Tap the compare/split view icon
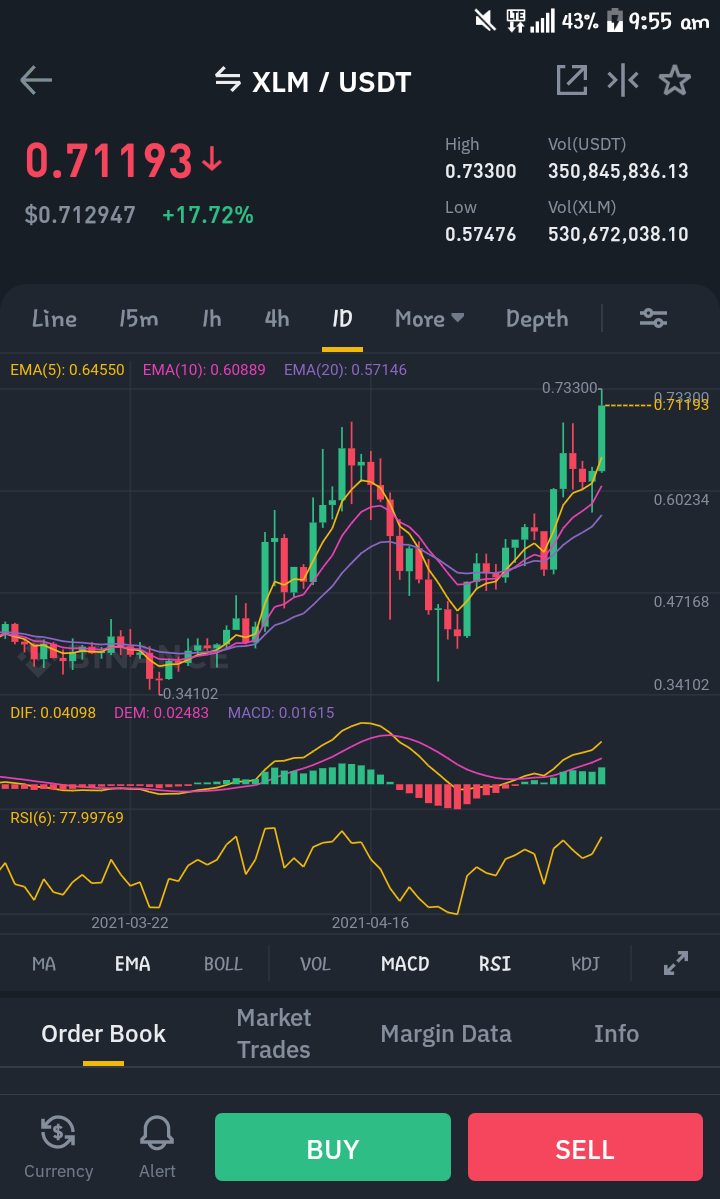 tap(623, 80)
